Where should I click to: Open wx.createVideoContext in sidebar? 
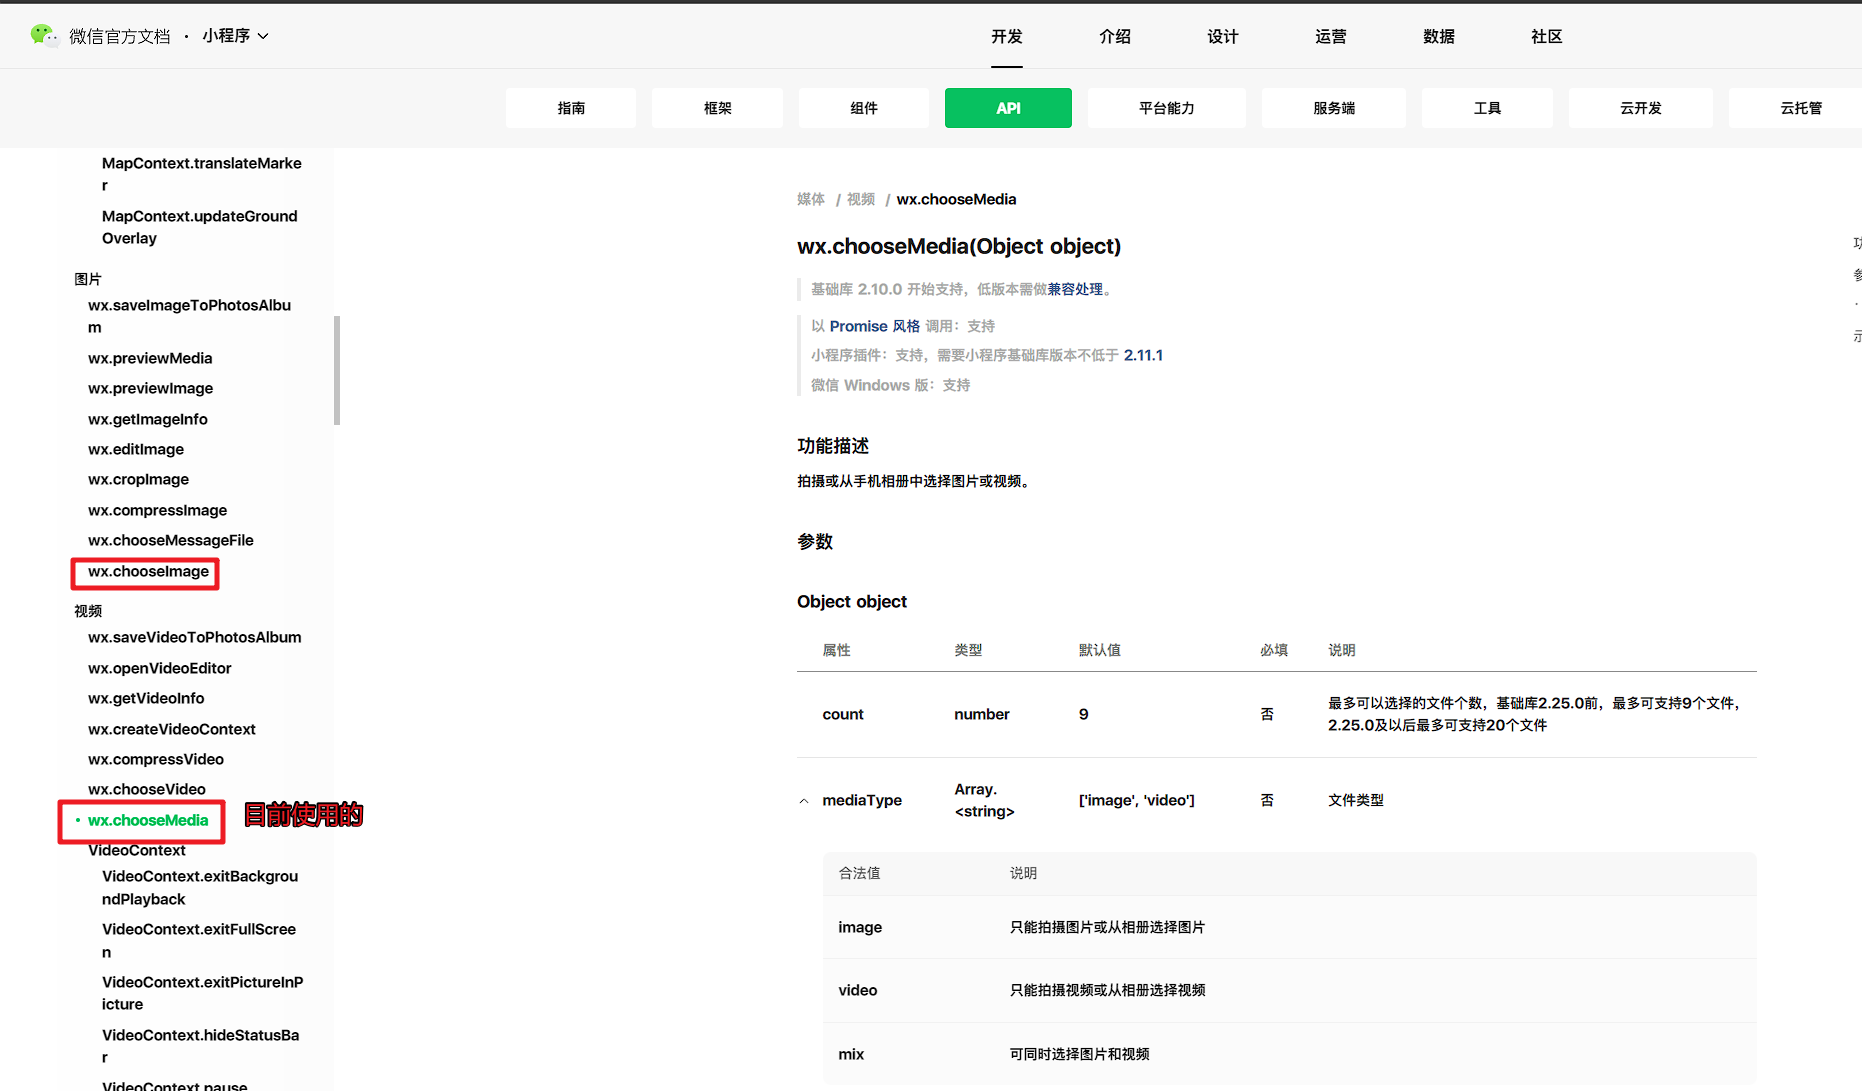[172, 729]
